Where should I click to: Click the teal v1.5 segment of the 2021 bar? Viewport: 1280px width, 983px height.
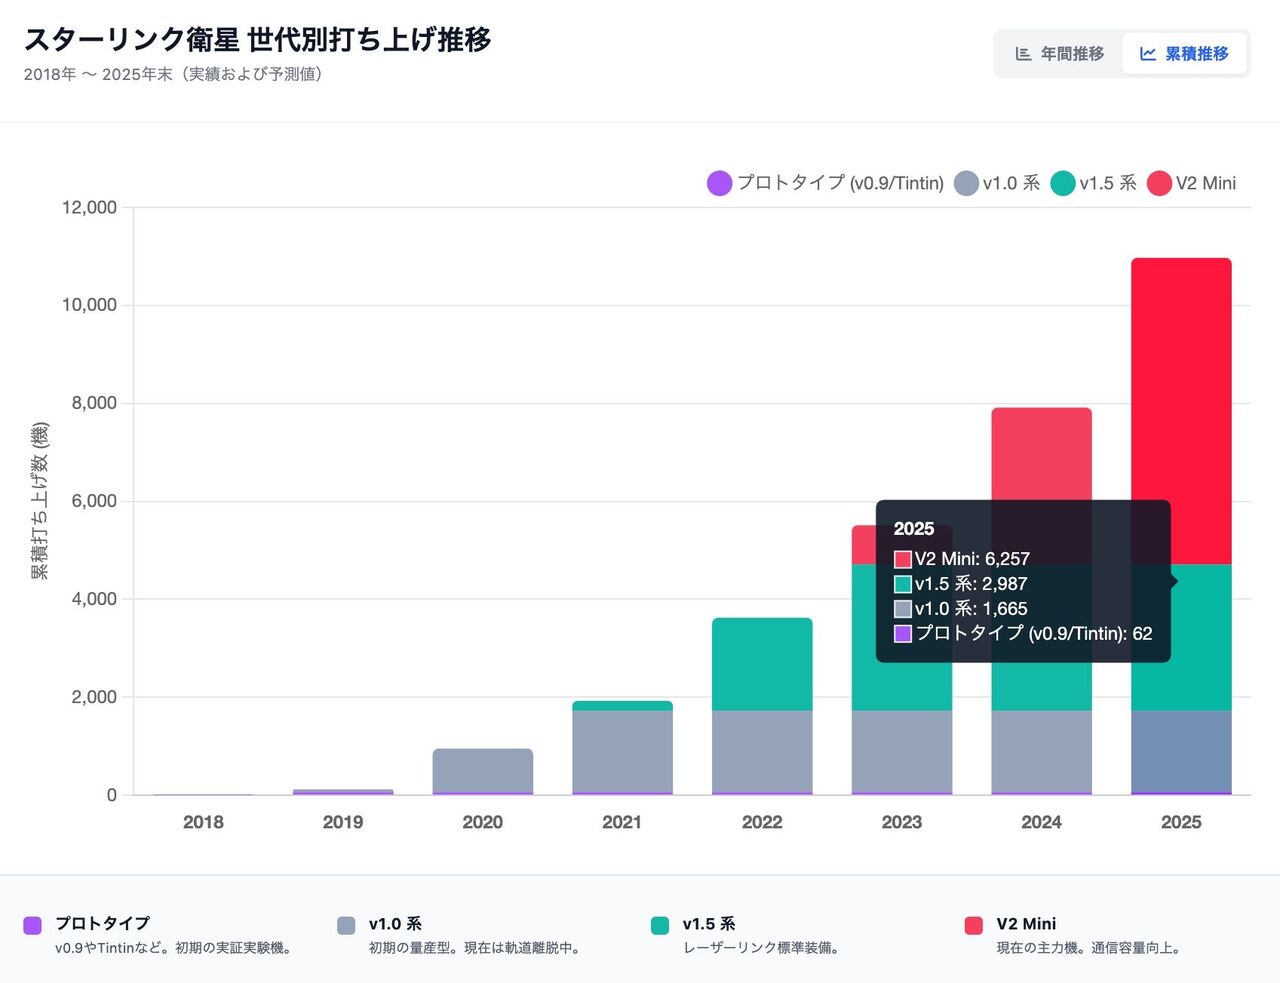coord(622,706)
